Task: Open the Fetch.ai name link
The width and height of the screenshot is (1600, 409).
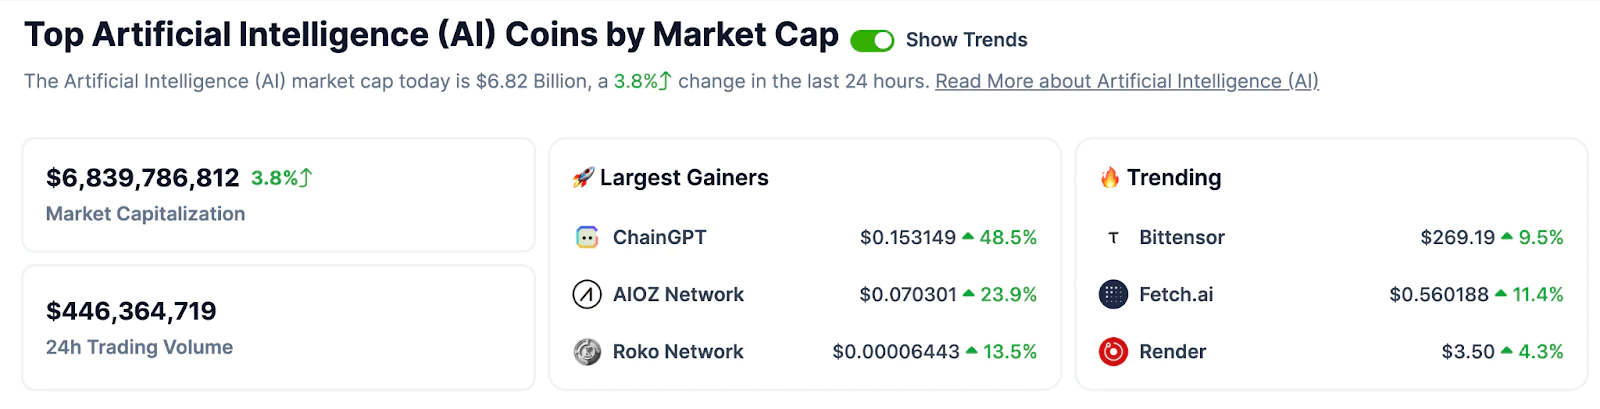Action: click(1176, 294)
